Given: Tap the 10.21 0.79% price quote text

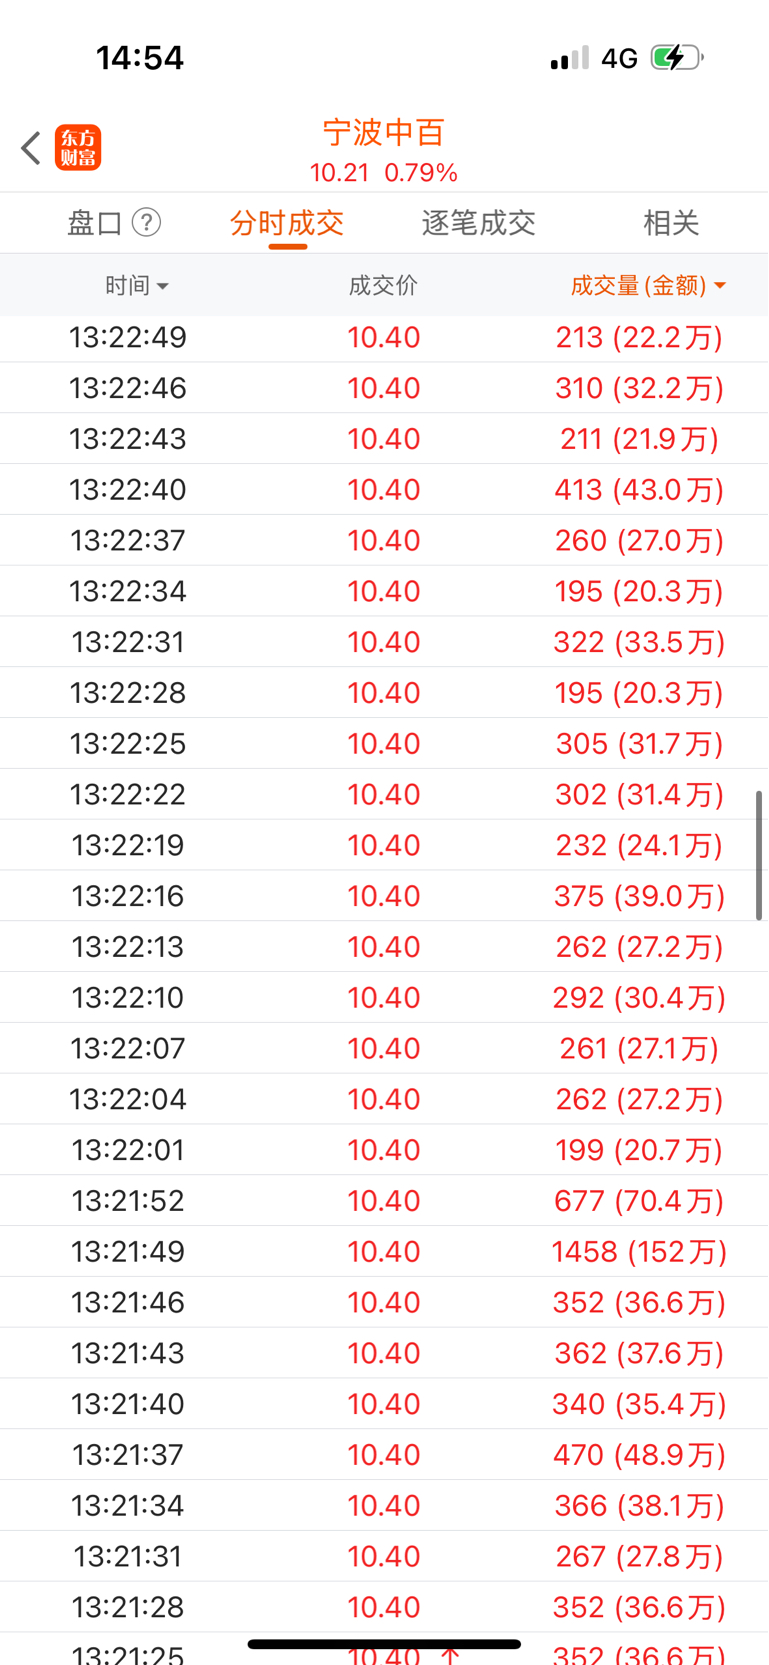Looking at the screenshot, I should 384,173.
